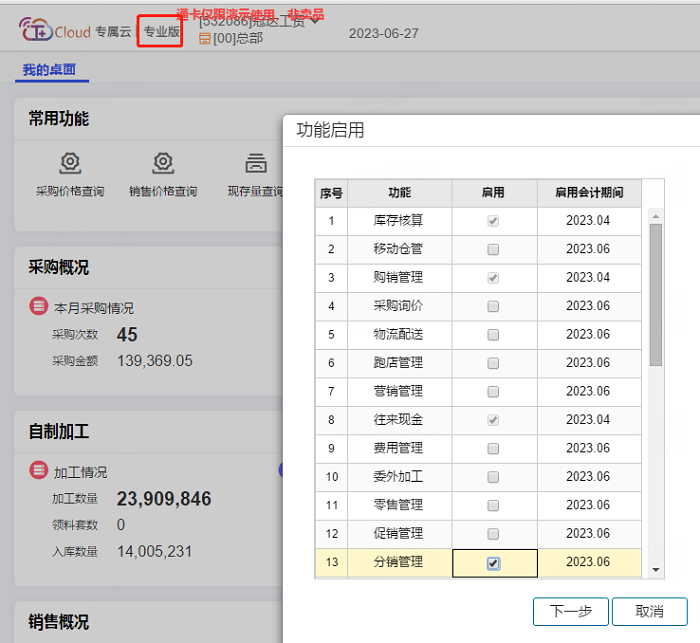Click 采购次数 value 45
Image resolution: width=700 pixels, height=643 pixels.
[127, 334]
